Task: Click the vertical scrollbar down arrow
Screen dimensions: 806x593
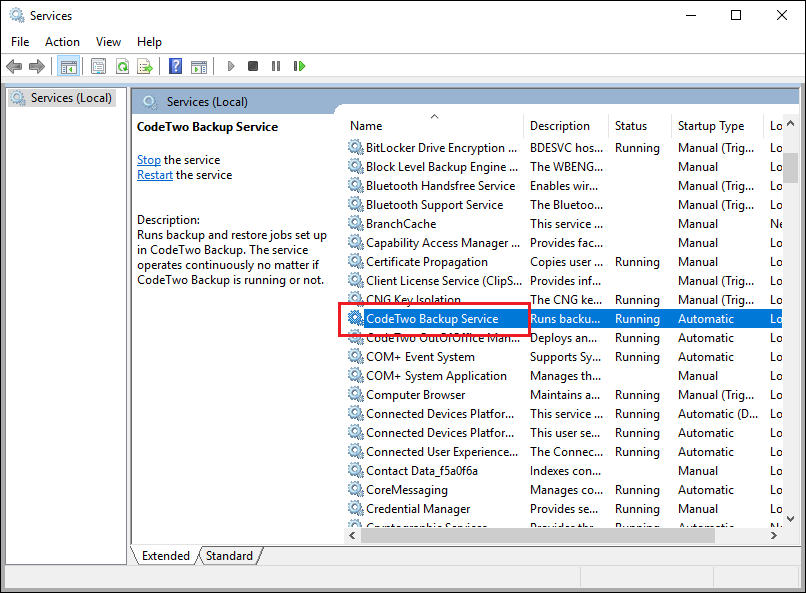Action: click(x=791, y=518)
